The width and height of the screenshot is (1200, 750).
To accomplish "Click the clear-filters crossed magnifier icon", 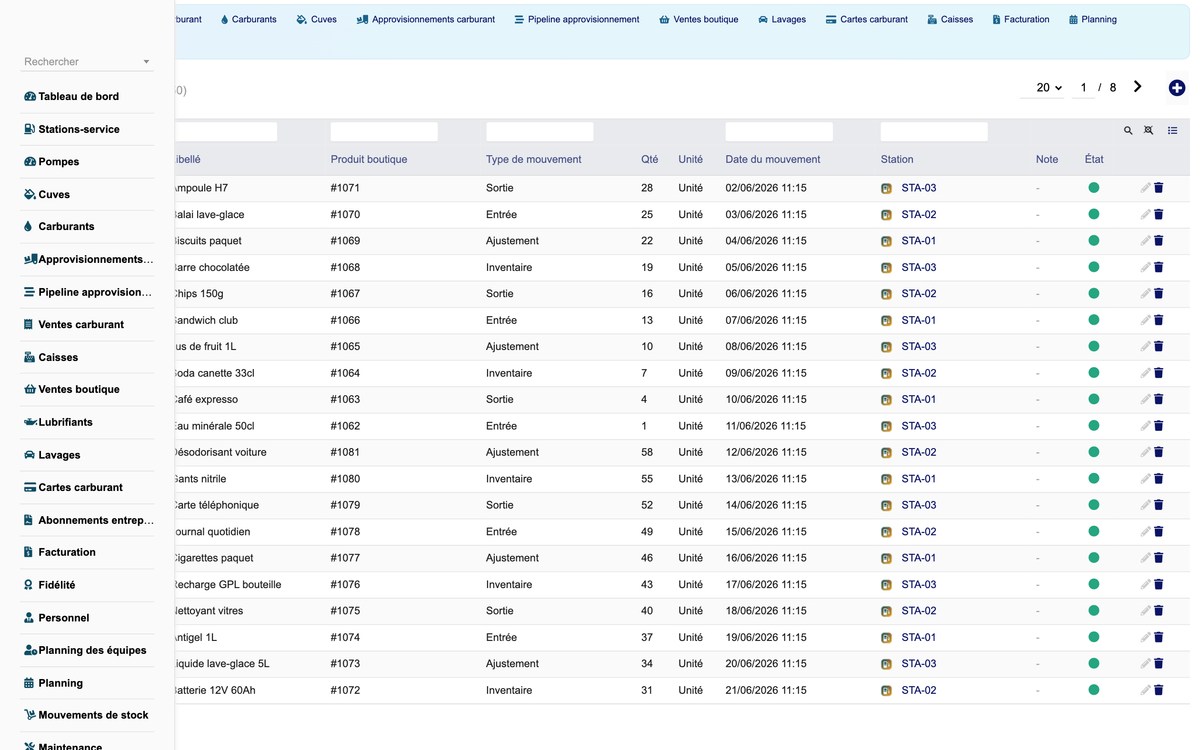I will point(1149,131).
